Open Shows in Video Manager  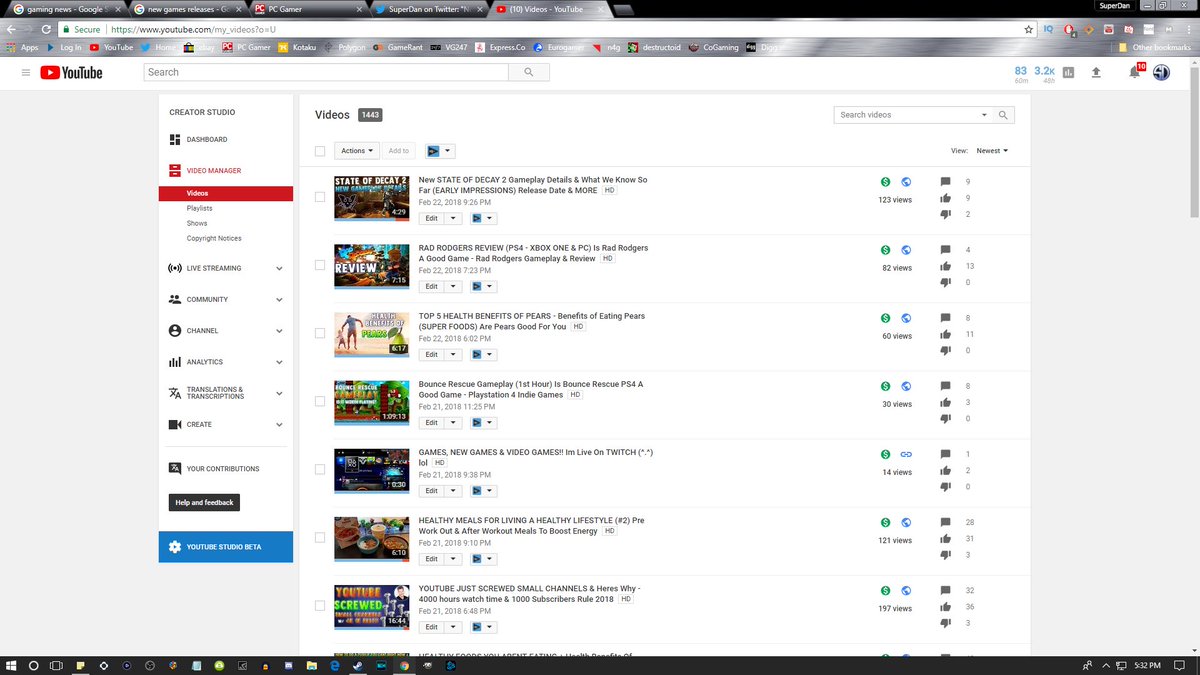197,223
